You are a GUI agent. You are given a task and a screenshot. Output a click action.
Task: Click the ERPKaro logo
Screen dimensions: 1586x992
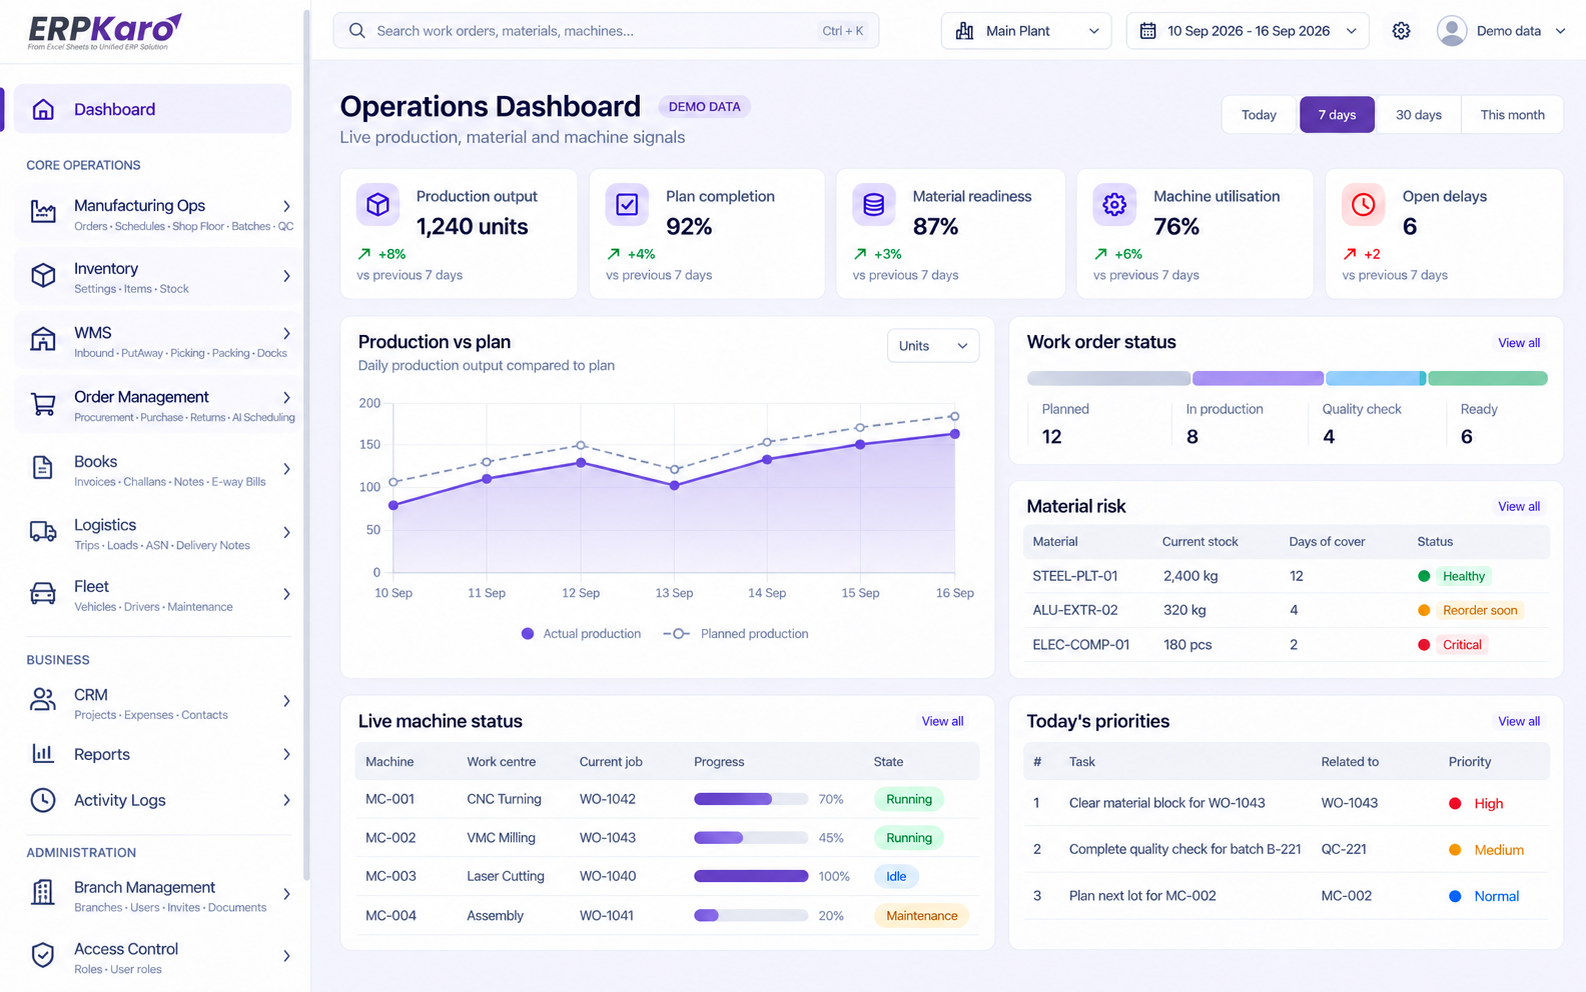[x=104, y=31]
